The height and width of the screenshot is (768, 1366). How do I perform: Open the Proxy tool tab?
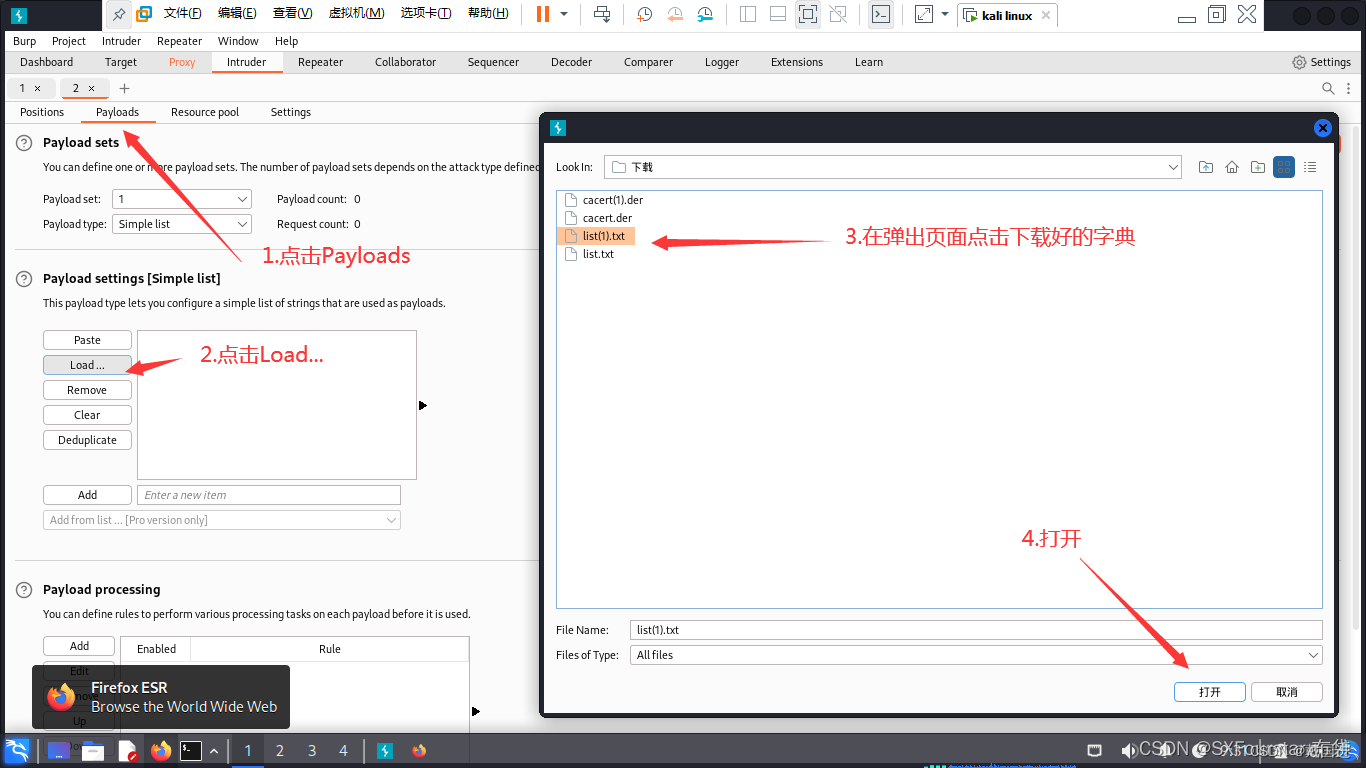(182, 62)
